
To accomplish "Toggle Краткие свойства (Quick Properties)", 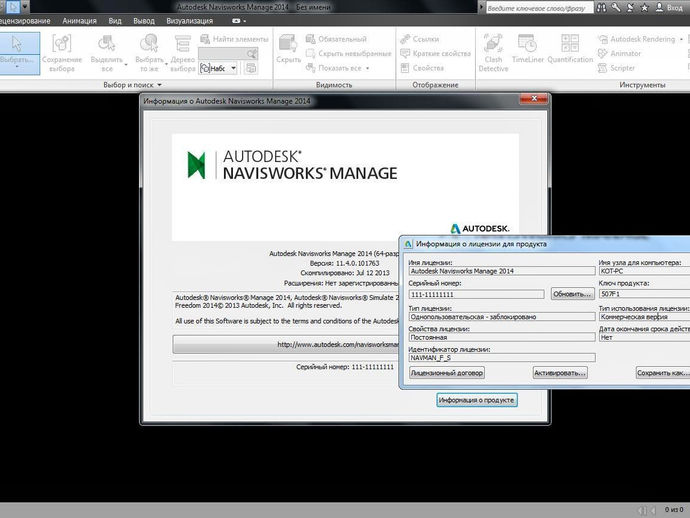I will 435,53.
